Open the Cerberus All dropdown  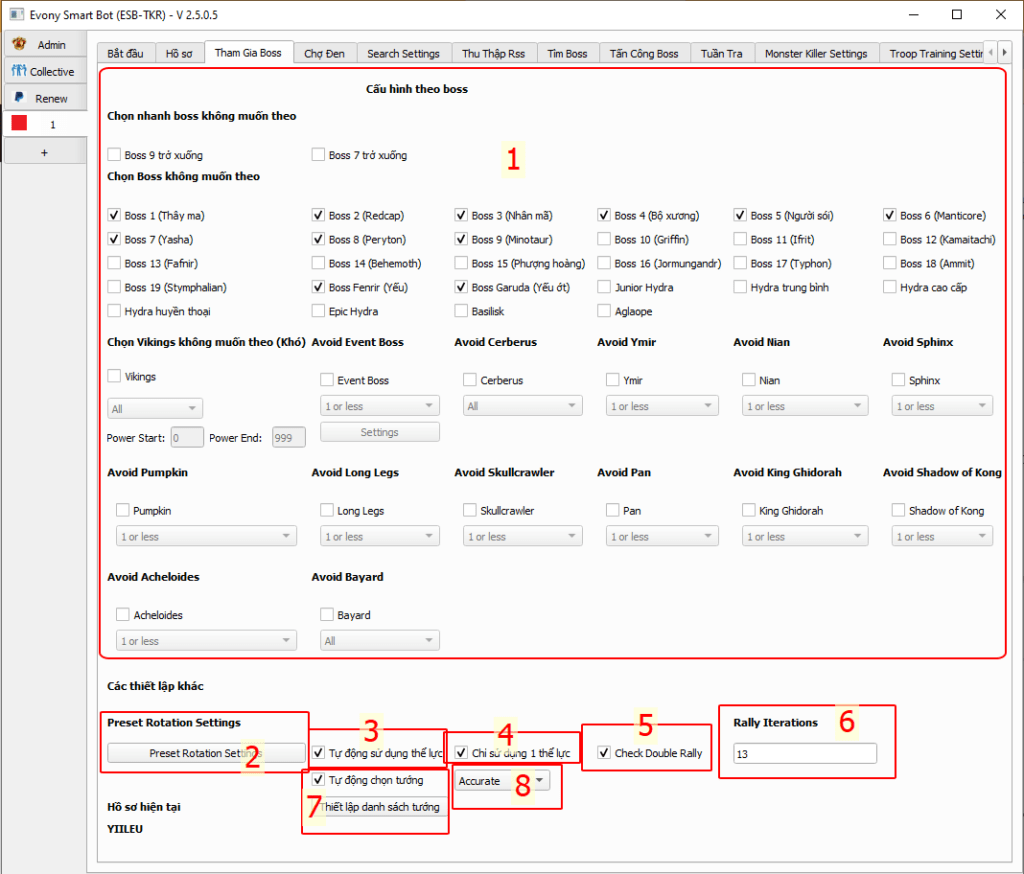[521, 407]
